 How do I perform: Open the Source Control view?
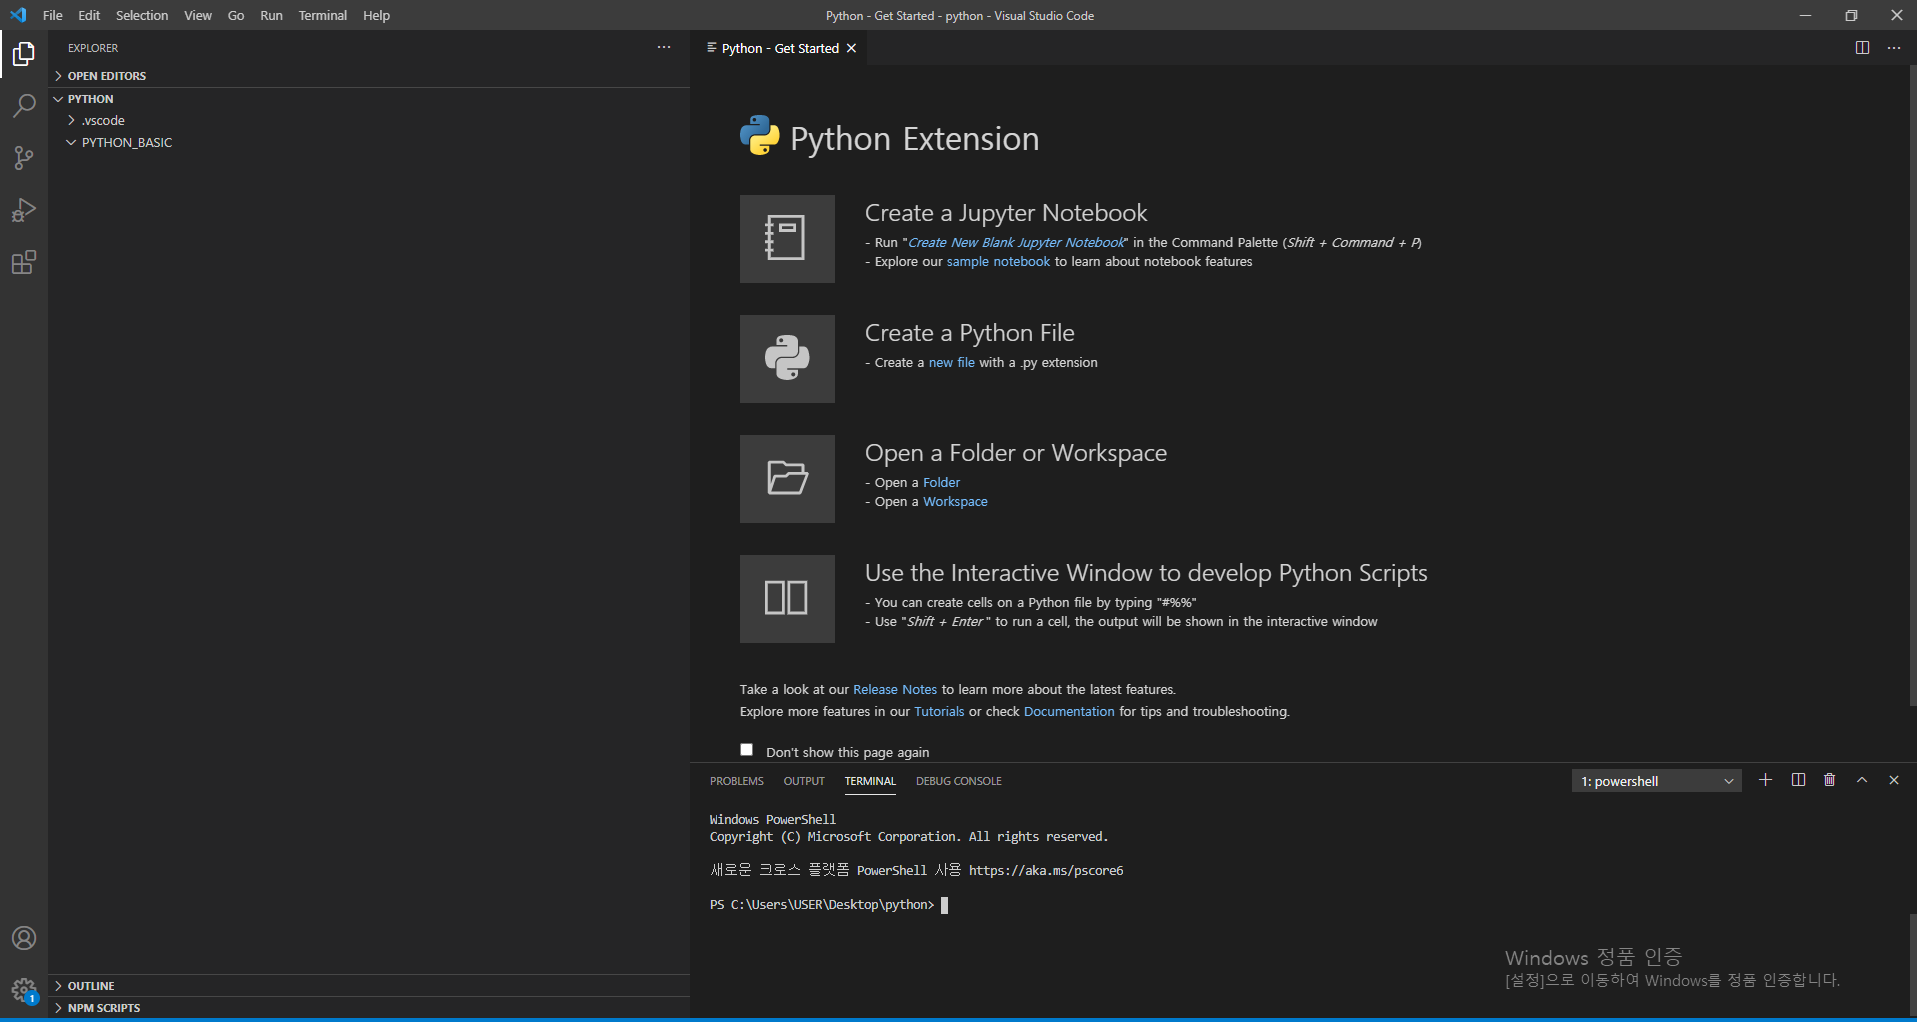pos(24,158)
